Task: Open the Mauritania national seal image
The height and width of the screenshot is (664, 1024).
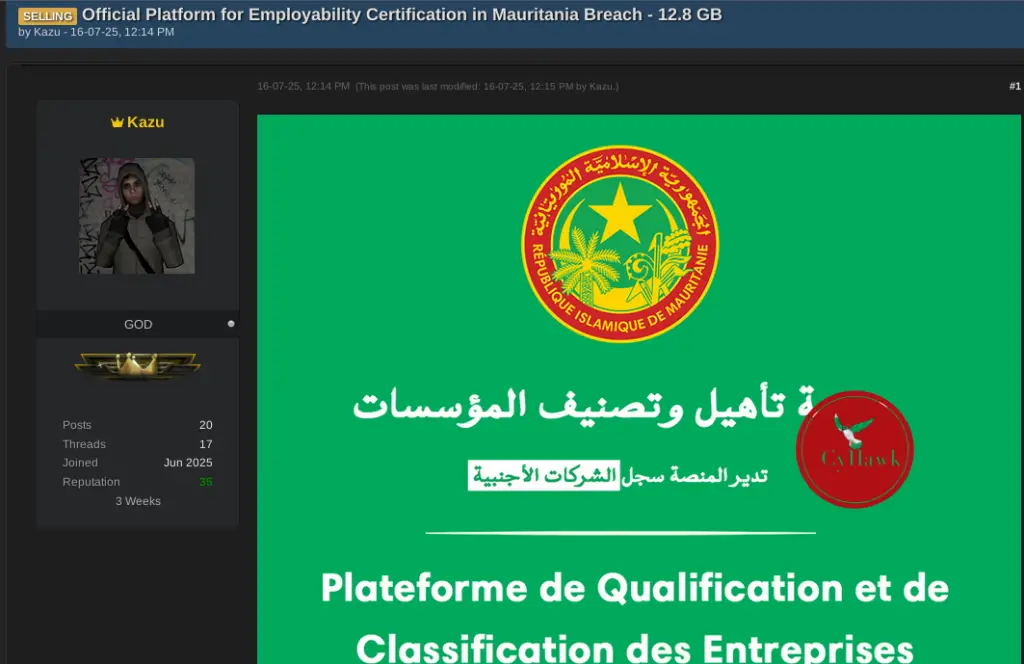Action: pyautogui.click(x=620, y=243)
